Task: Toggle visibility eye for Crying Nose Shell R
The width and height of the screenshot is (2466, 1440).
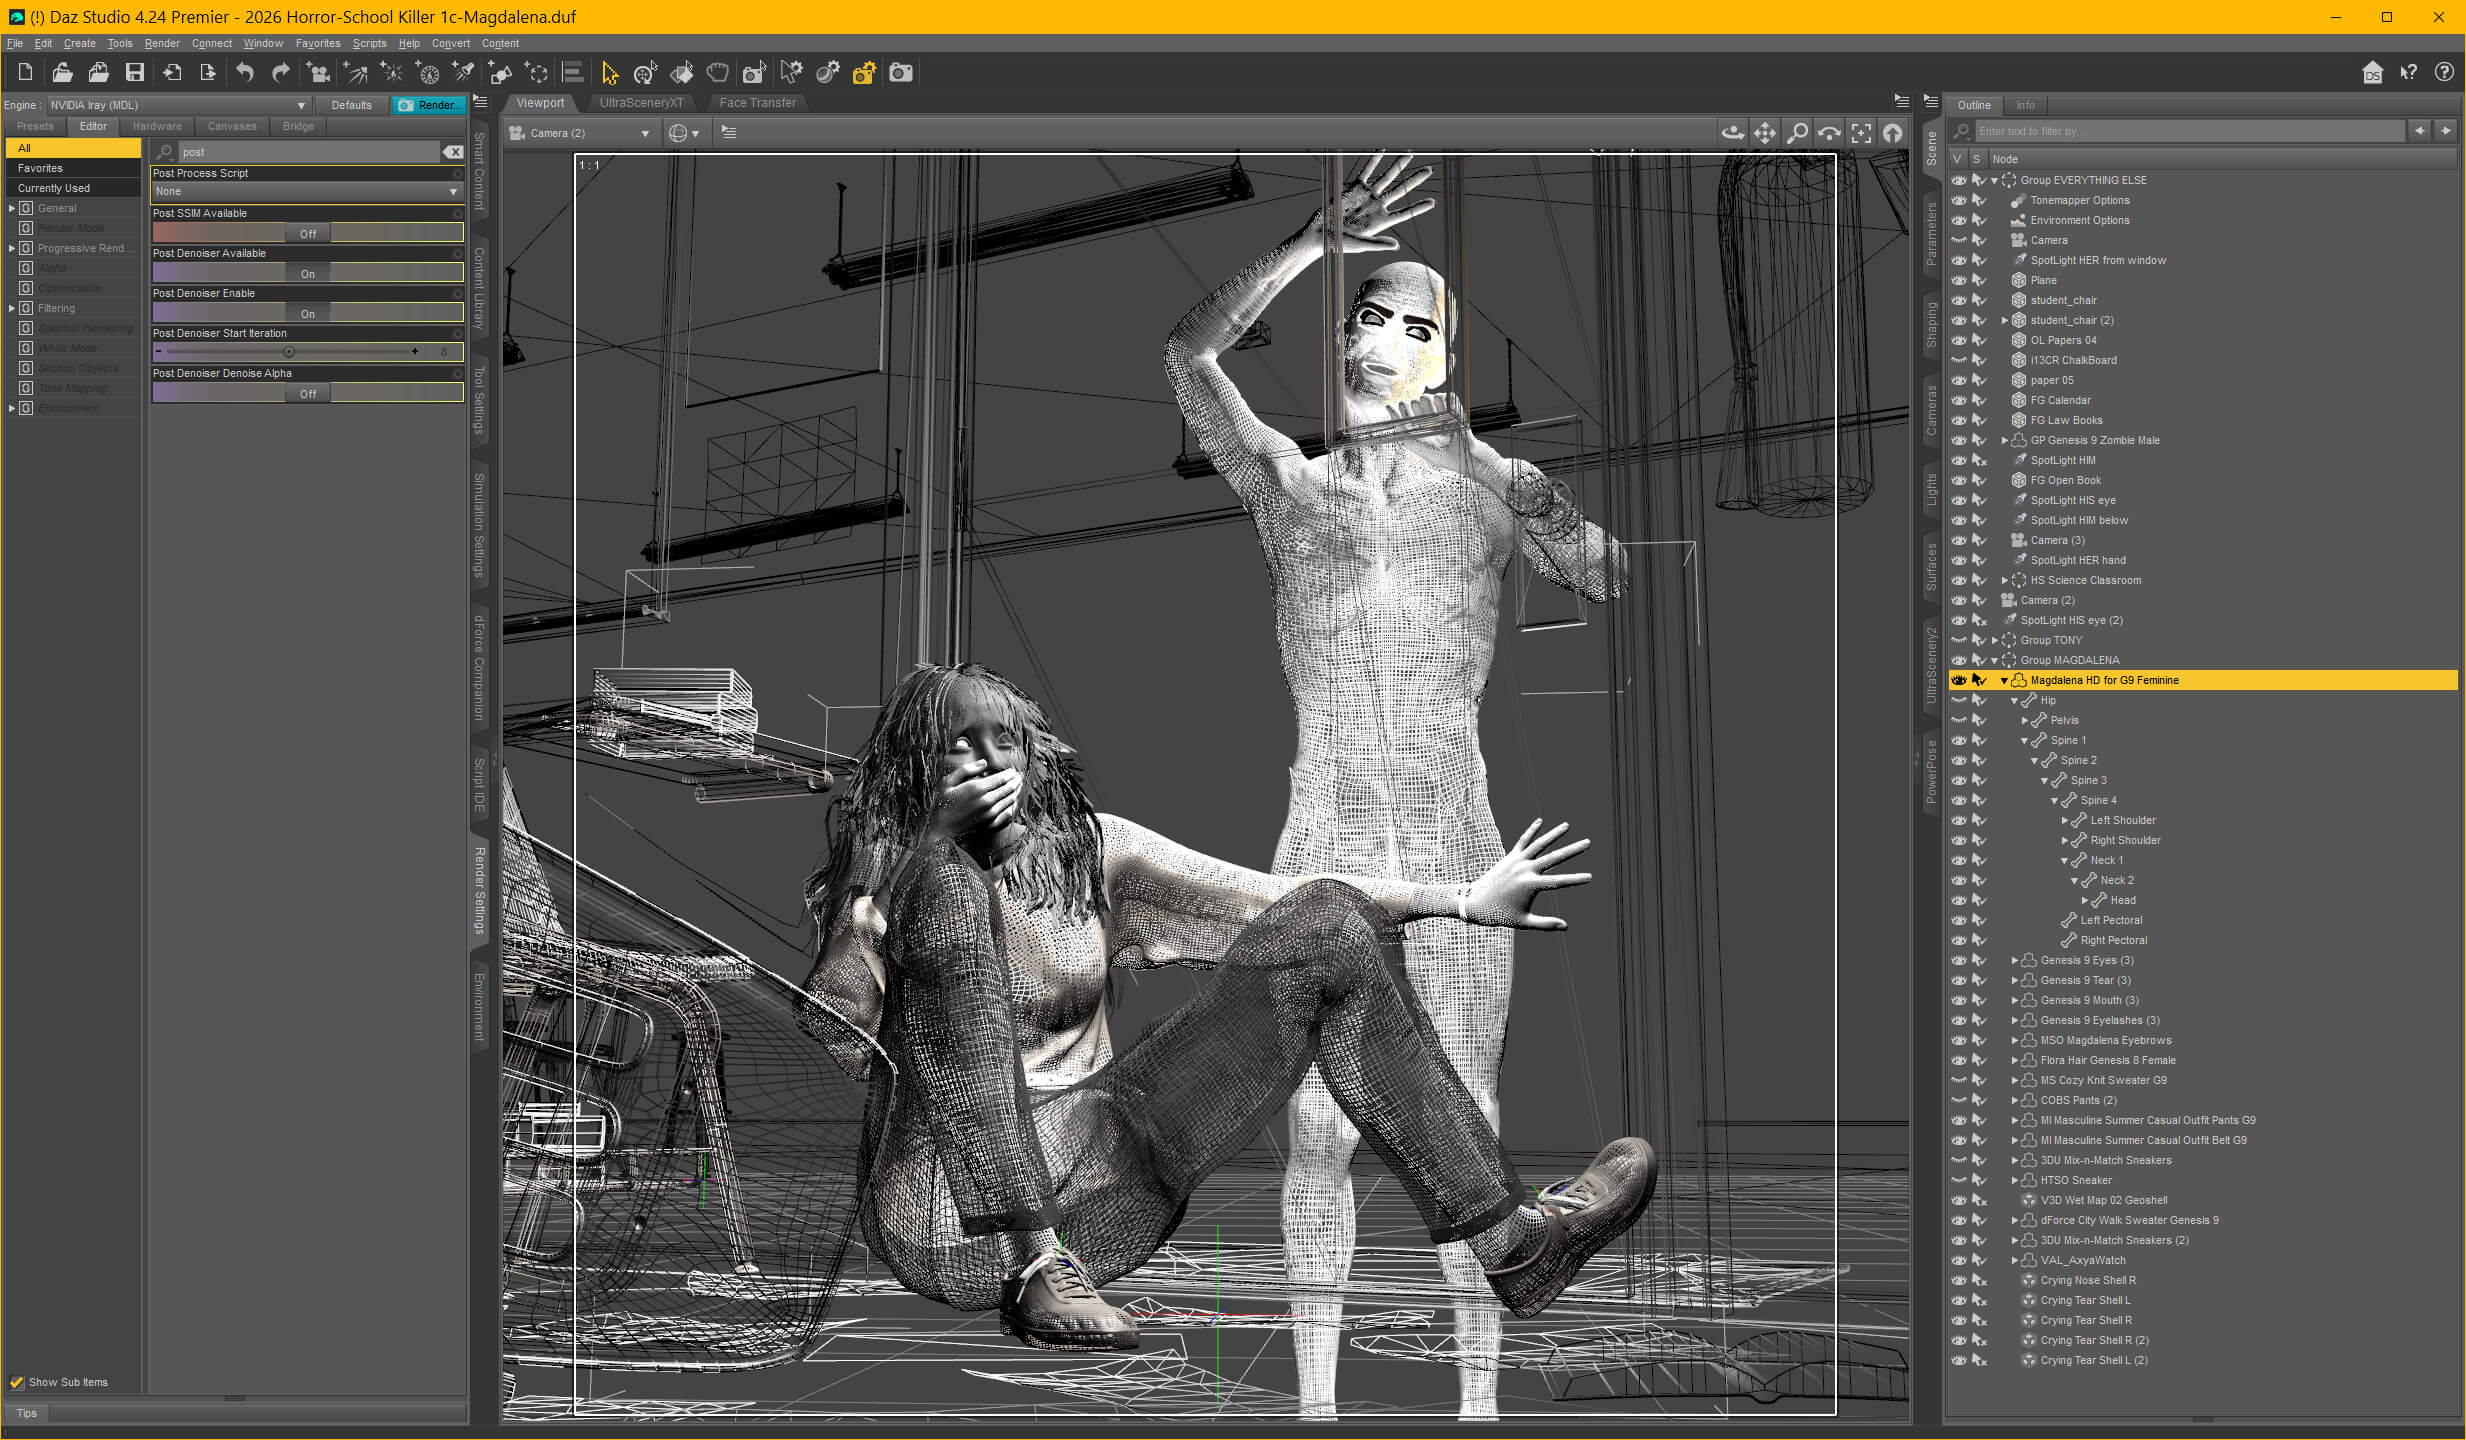Action: pyautogui.click(x=1958, y=1280)
